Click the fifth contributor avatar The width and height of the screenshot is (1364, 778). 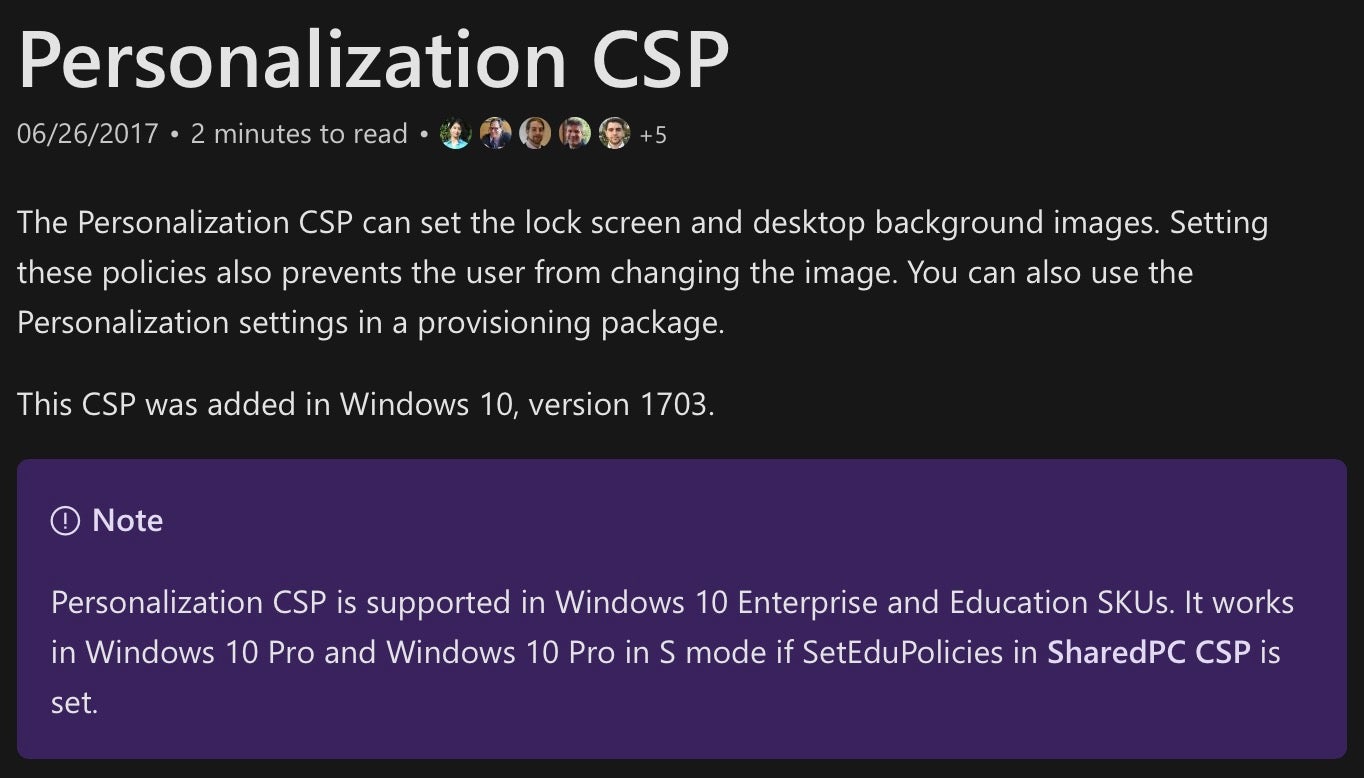614,134
